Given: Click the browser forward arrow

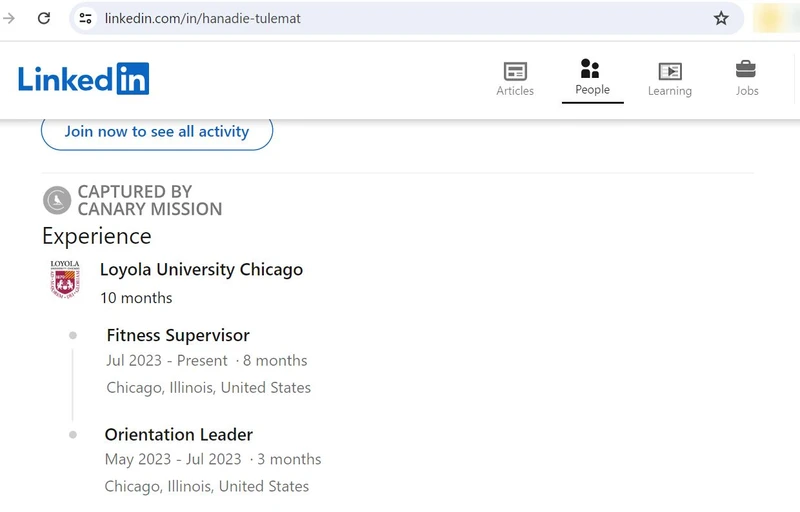Looking at the screenshot, I should tap(9, 18).
